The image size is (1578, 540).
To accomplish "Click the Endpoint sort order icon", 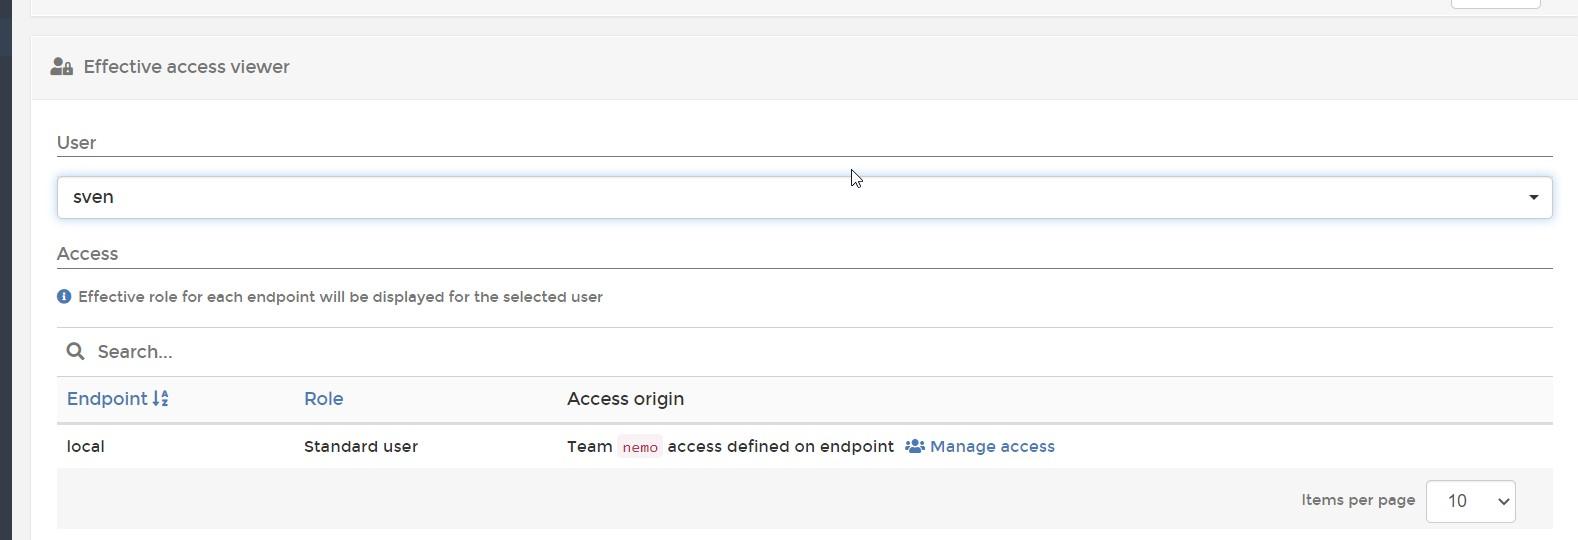I will [x=160, y=399].
